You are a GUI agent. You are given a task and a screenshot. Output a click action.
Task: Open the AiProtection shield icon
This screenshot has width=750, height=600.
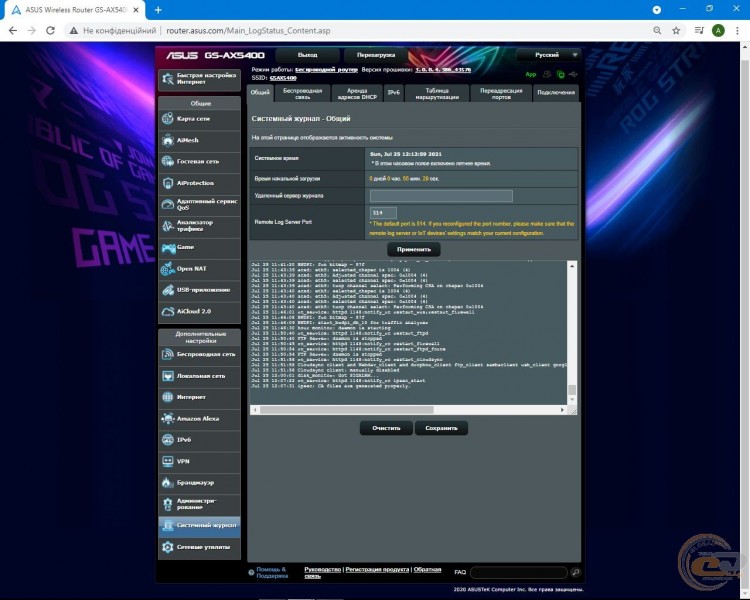[x=167, y=183]
